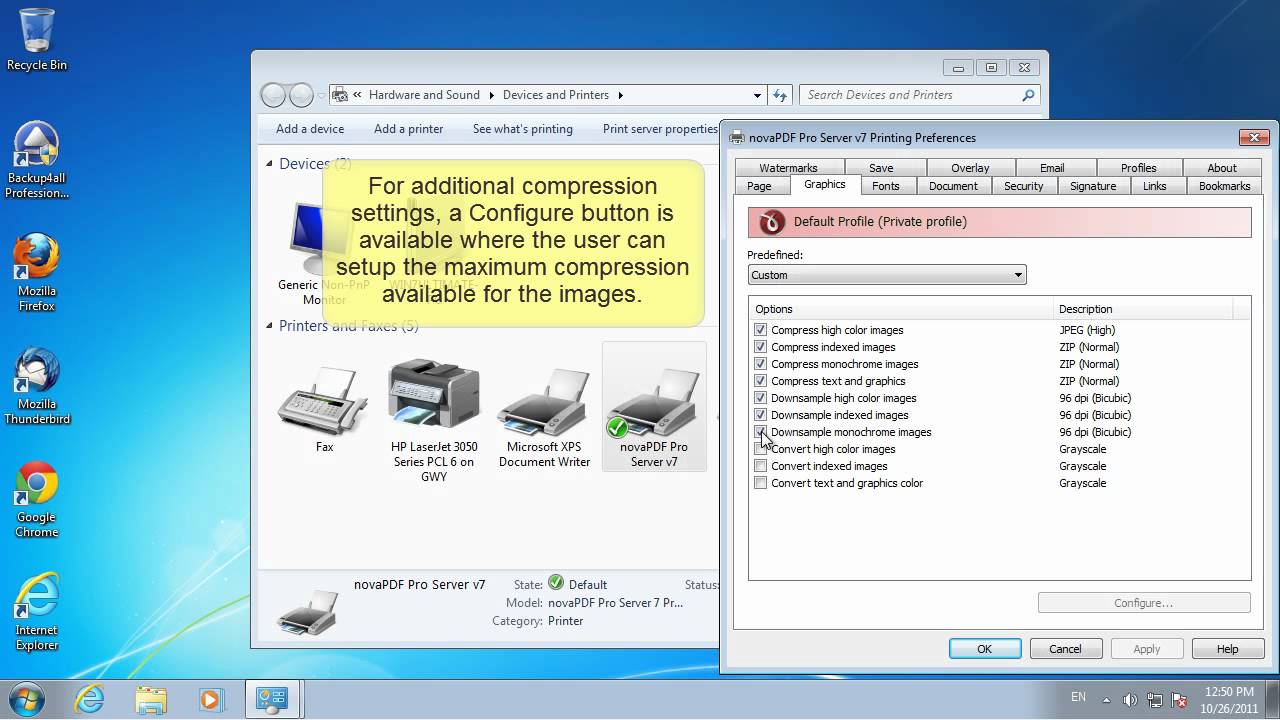Viewport: 1280px width, 720px height.
Task: Check Convert text and graphics color
Action: coord(761,483)
